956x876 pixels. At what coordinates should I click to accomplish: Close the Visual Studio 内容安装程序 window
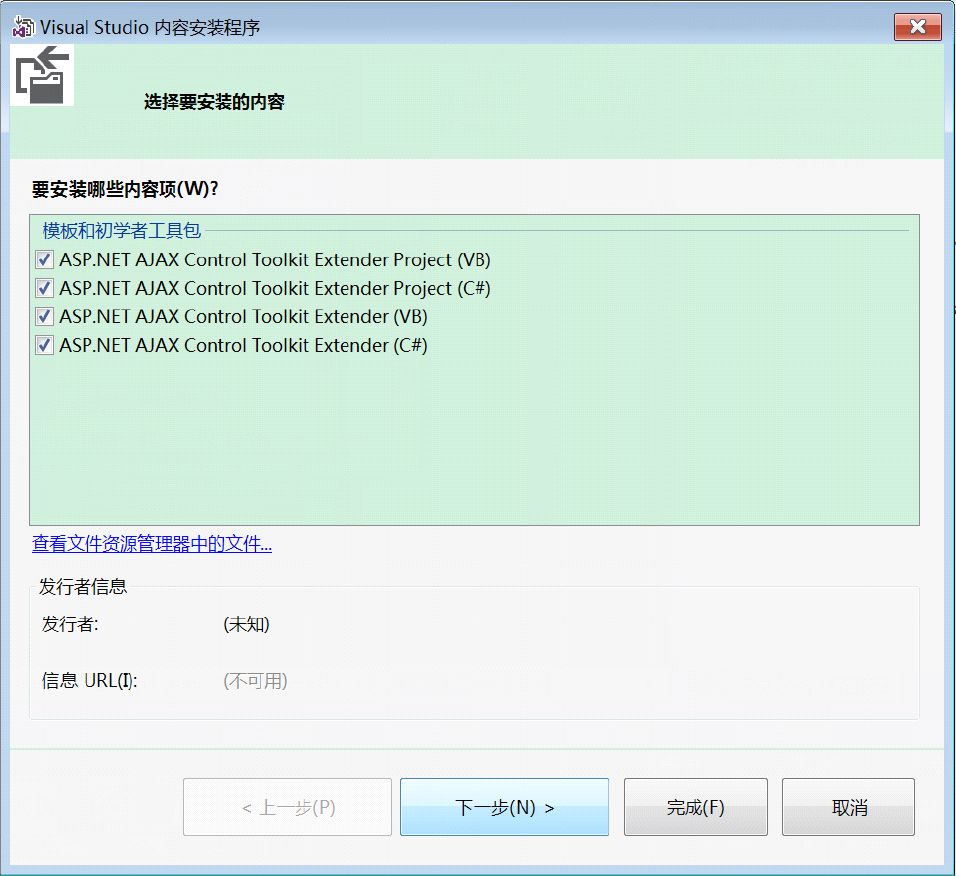(x=918, y=27)
